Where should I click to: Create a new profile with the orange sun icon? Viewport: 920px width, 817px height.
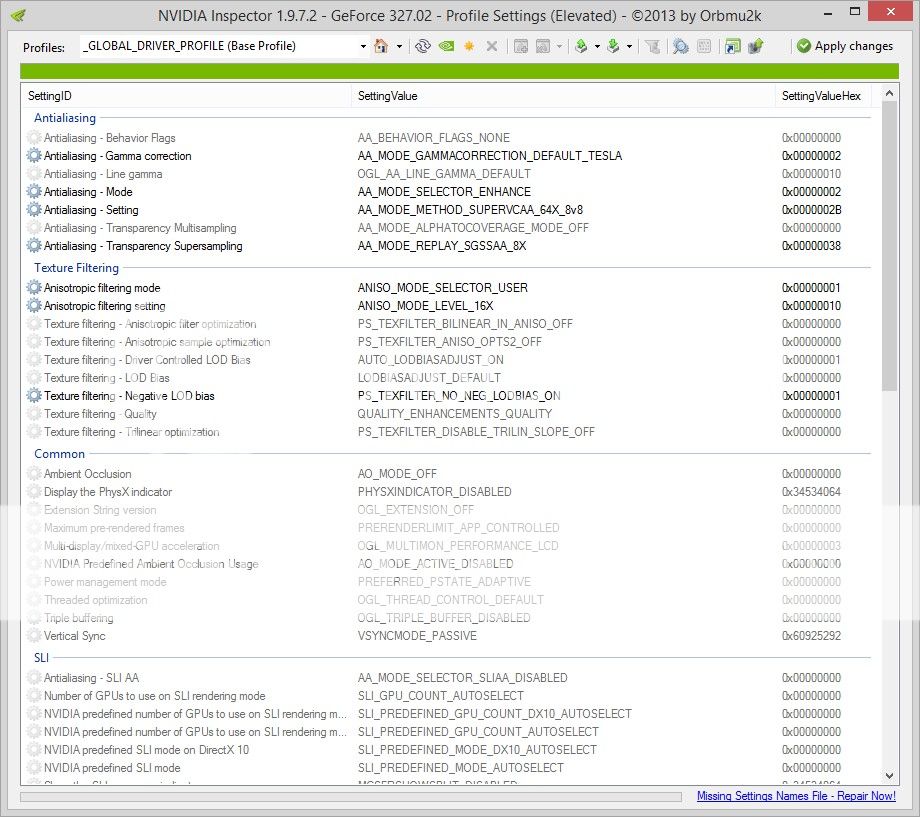469,46
